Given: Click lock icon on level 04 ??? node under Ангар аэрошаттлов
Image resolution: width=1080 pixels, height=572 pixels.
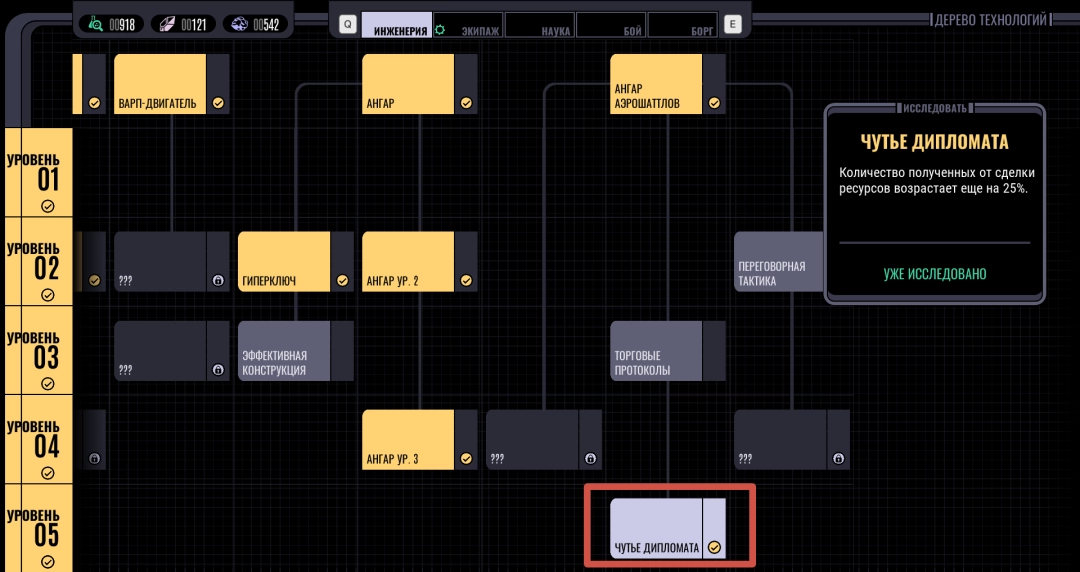Looking at the screenshot, I should pos(590,459).
